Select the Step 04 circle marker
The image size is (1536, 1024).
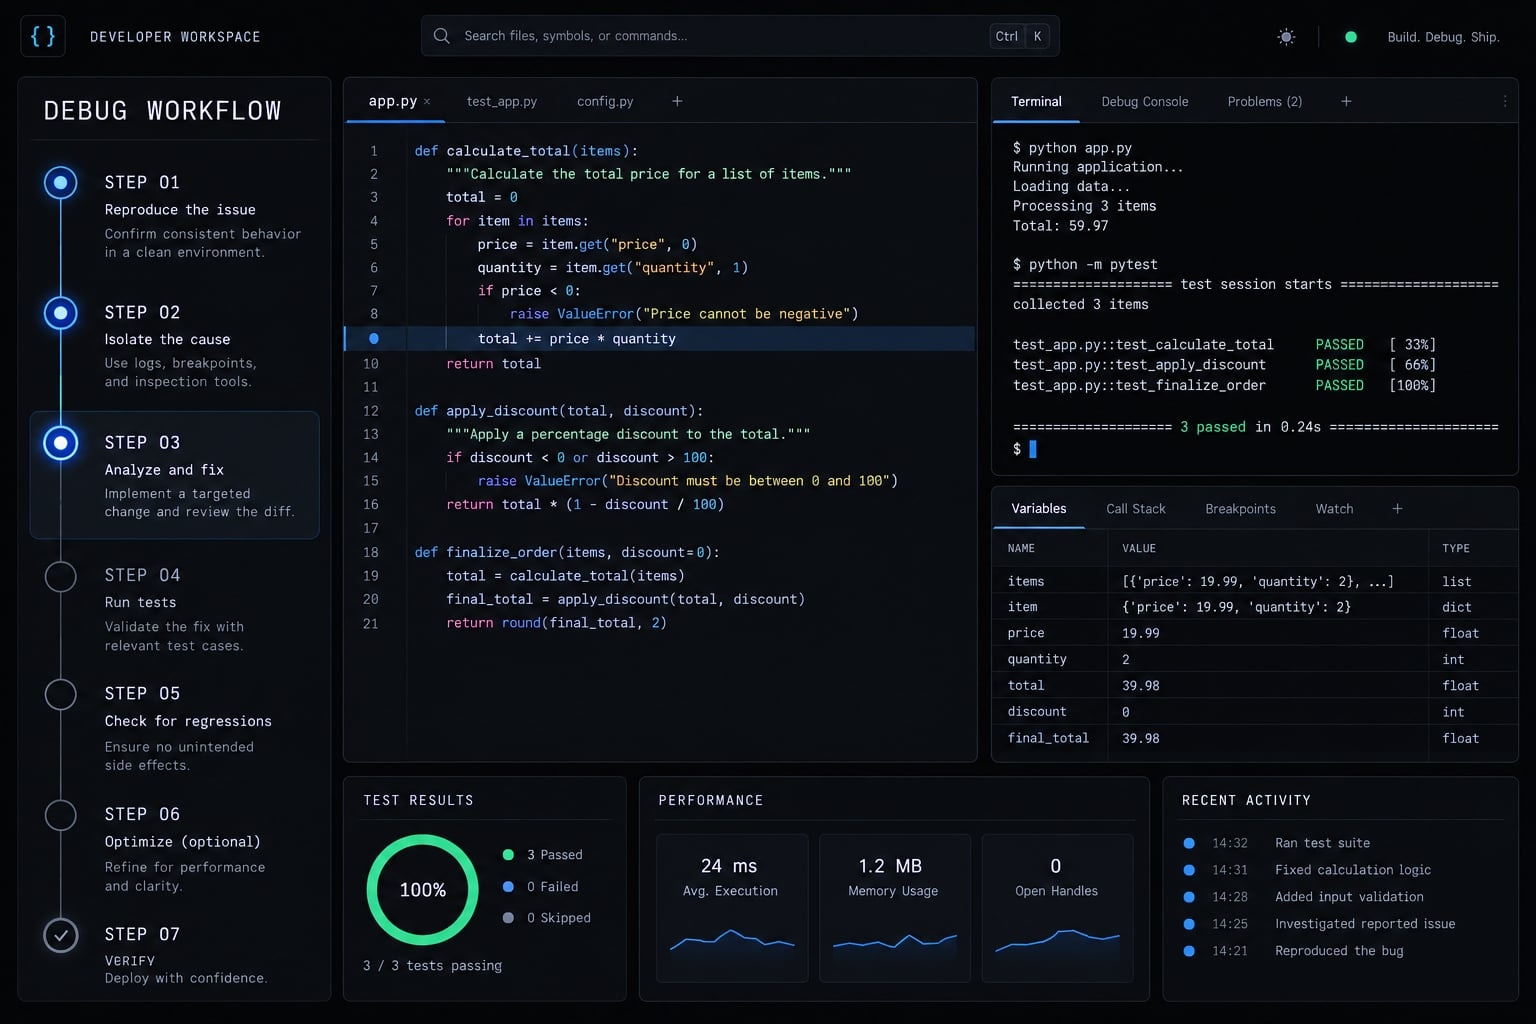click(x=61, y=576)
